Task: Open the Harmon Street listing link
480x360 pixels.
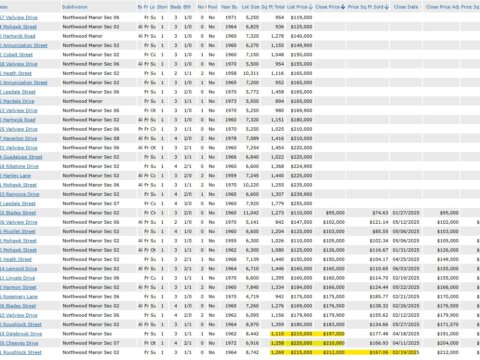Action: coord(18,288)
